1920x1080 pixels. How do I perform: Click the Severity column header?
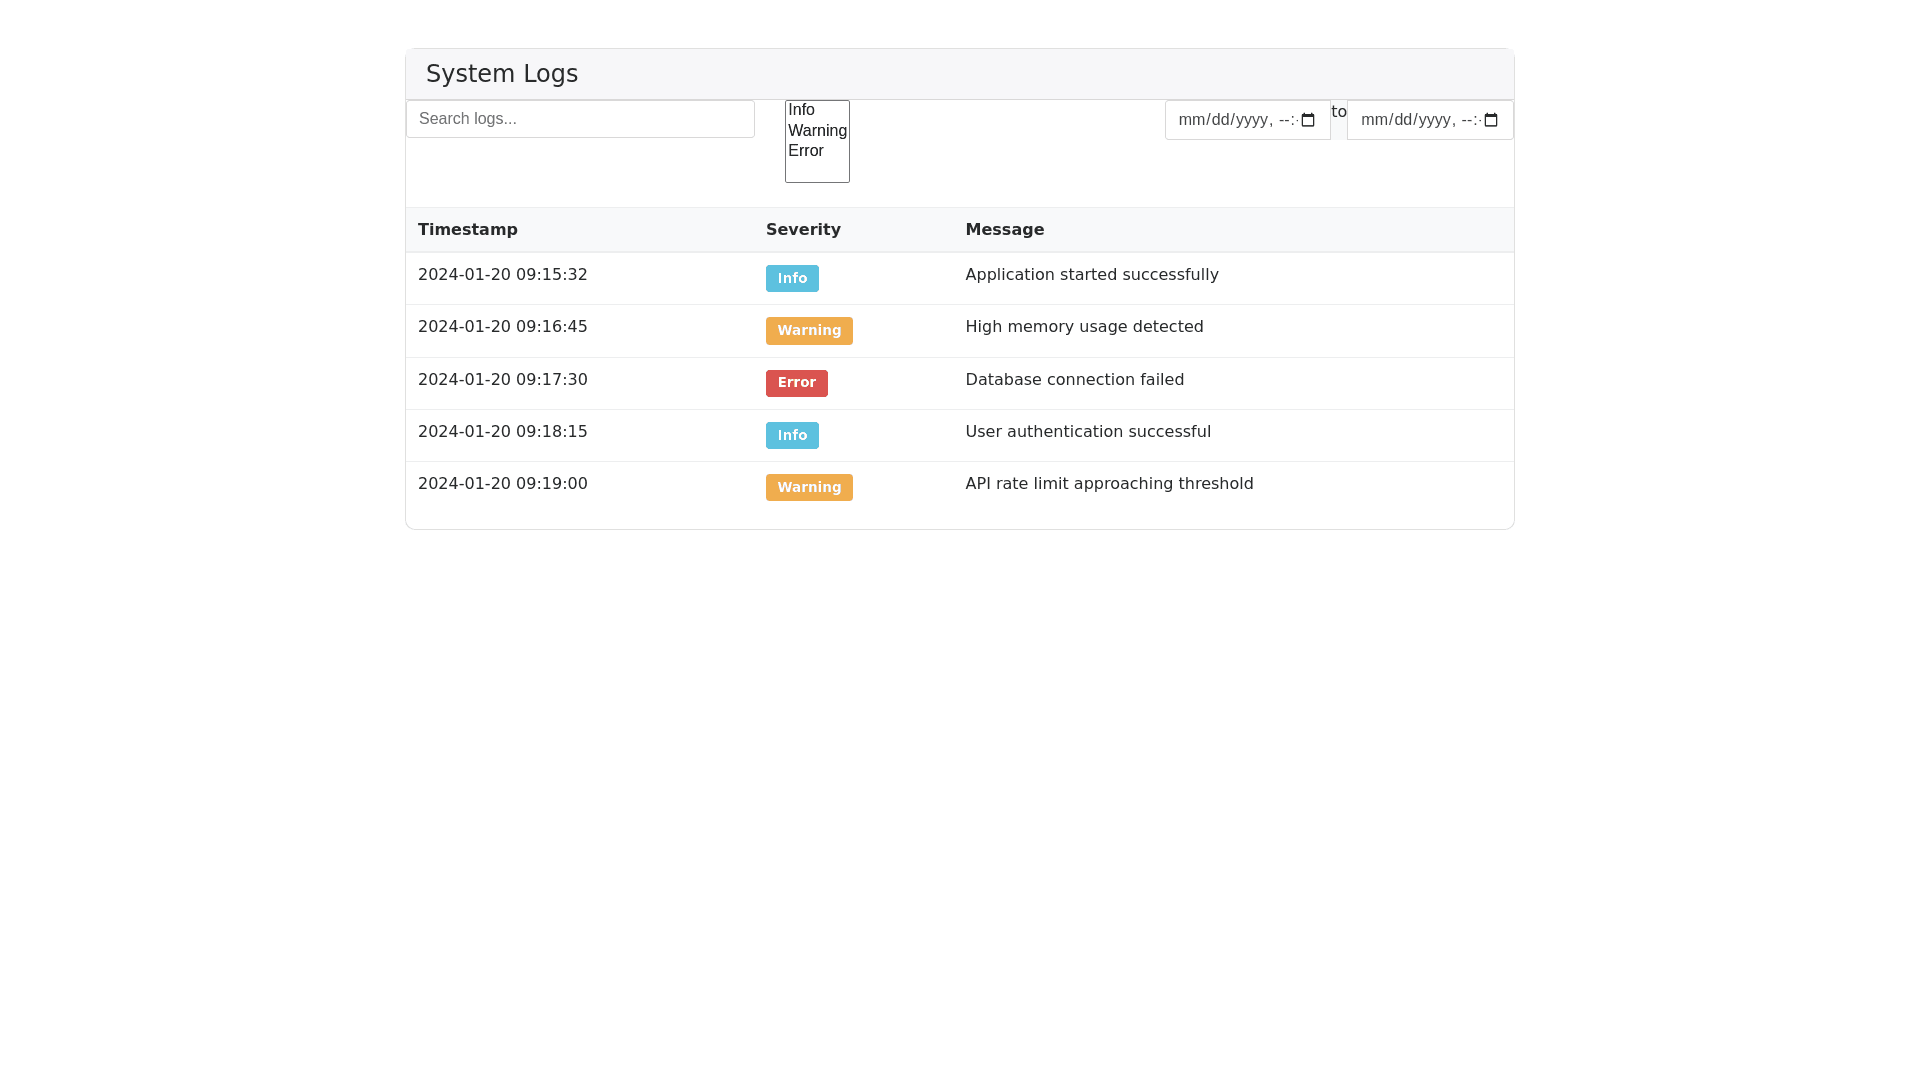click(x=803, y=229)
